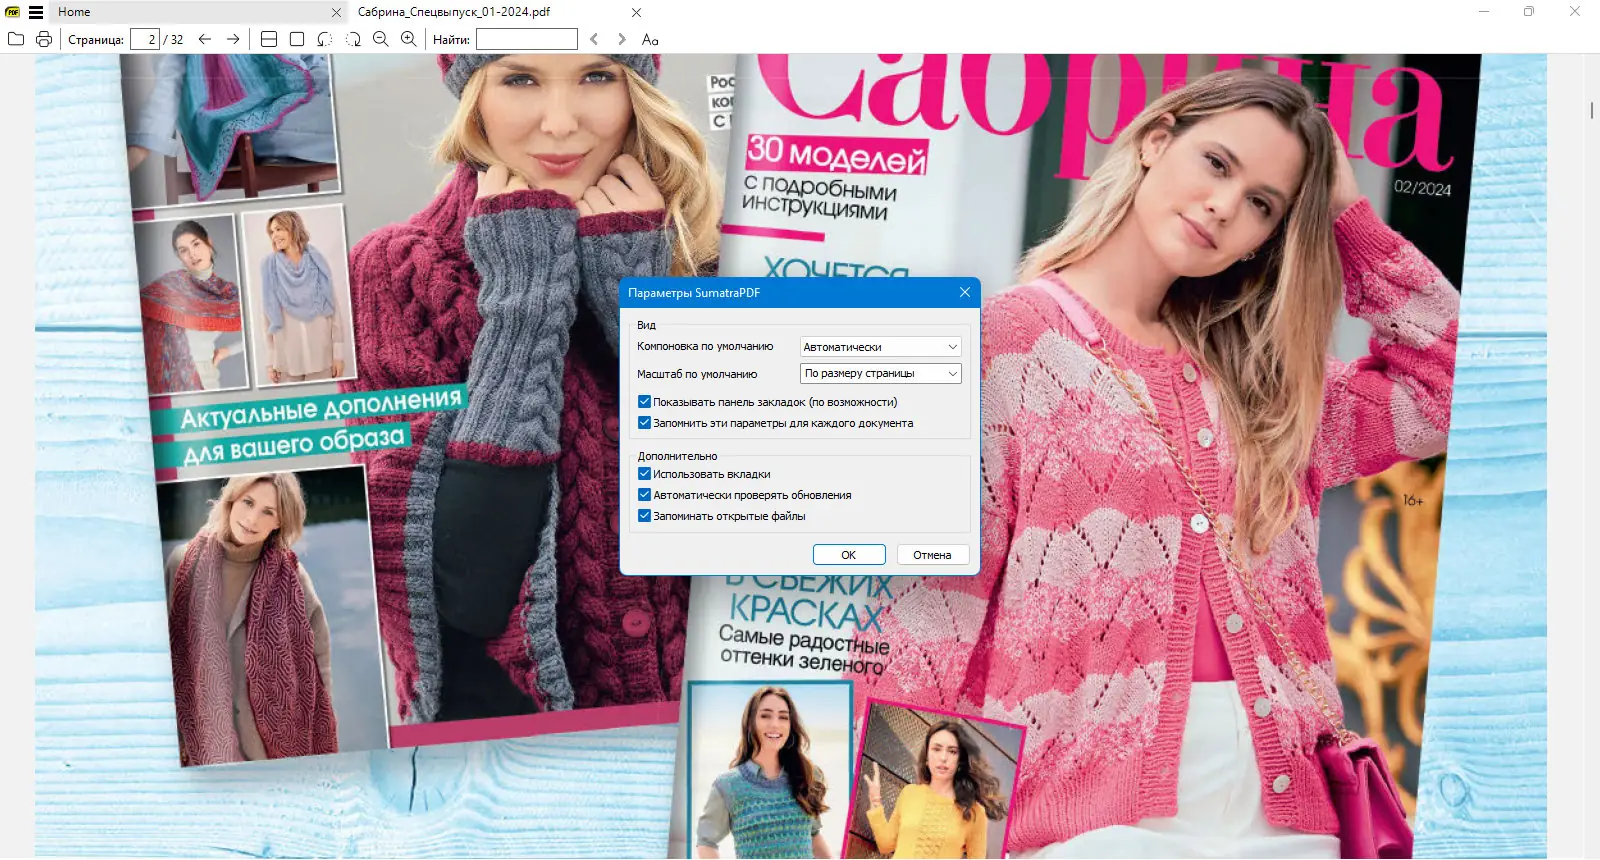
Task: Minimize the SumatraPDF window
Action: (1484, 12)
